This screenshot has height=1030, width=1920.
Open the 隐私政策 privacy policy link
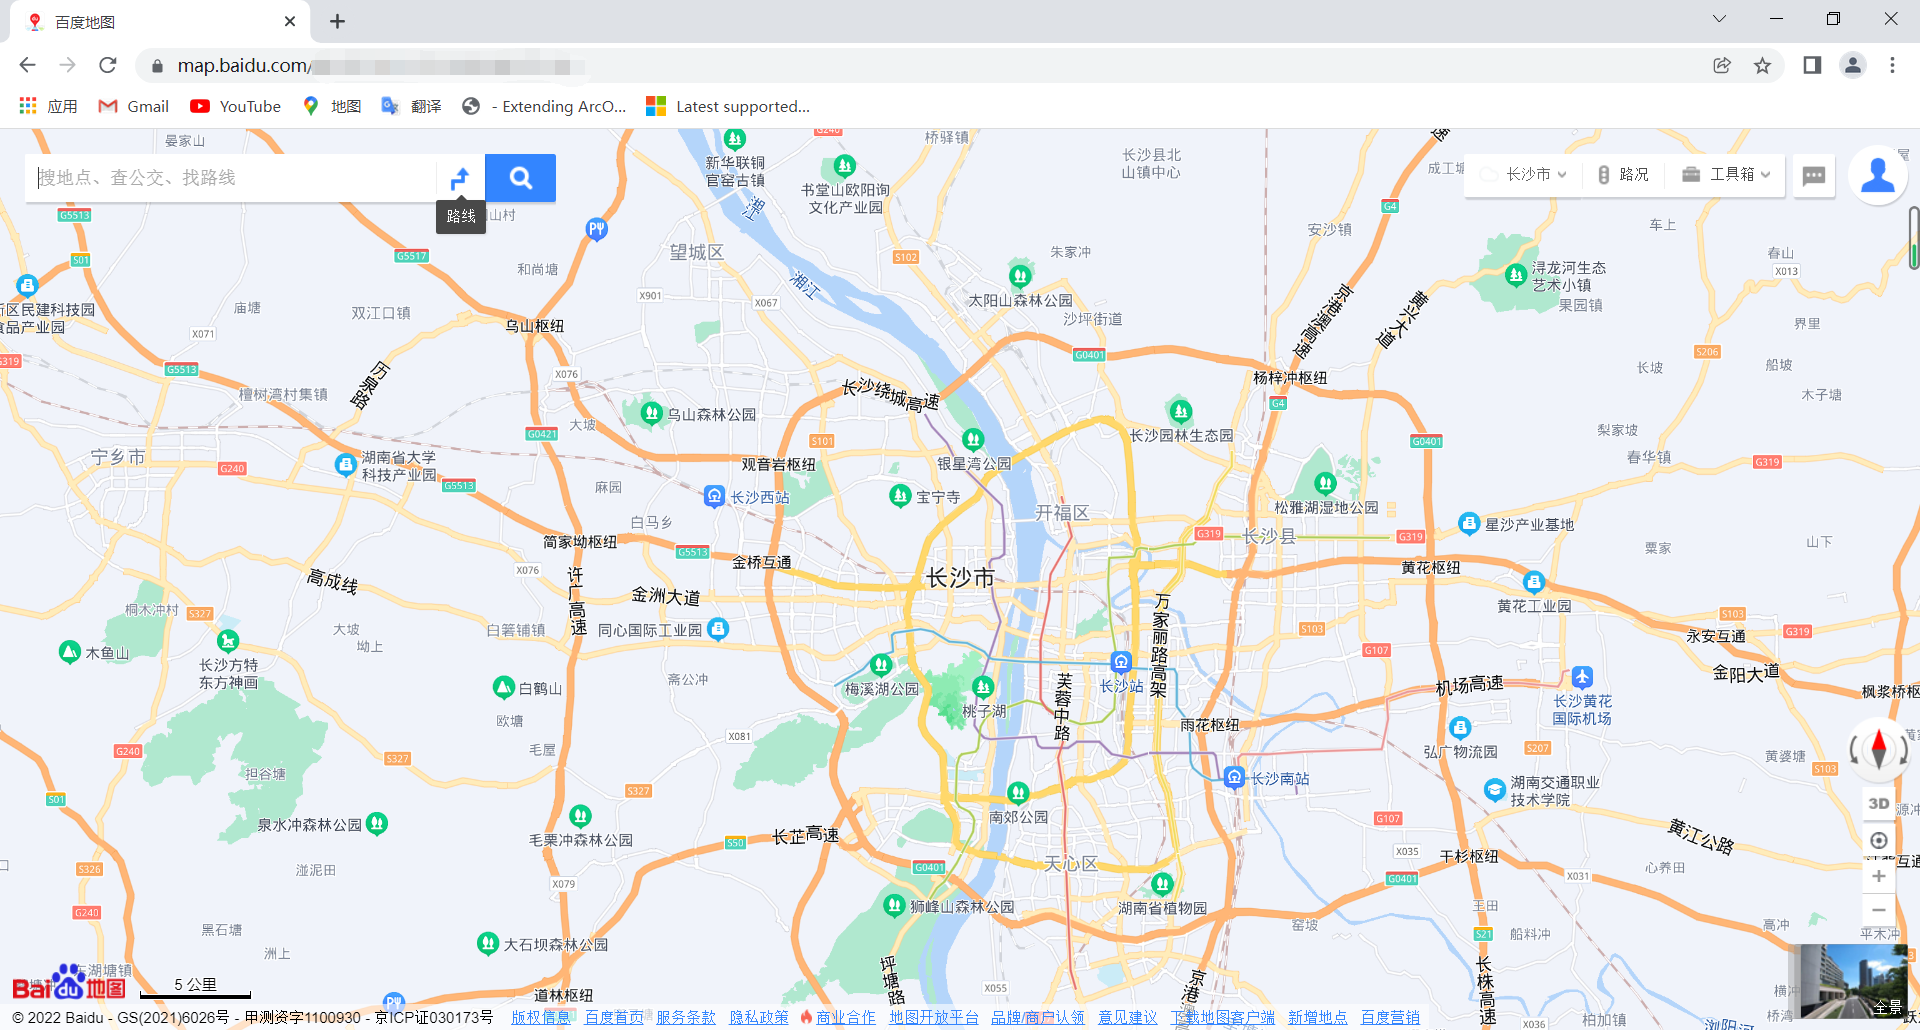point(759,1016)
